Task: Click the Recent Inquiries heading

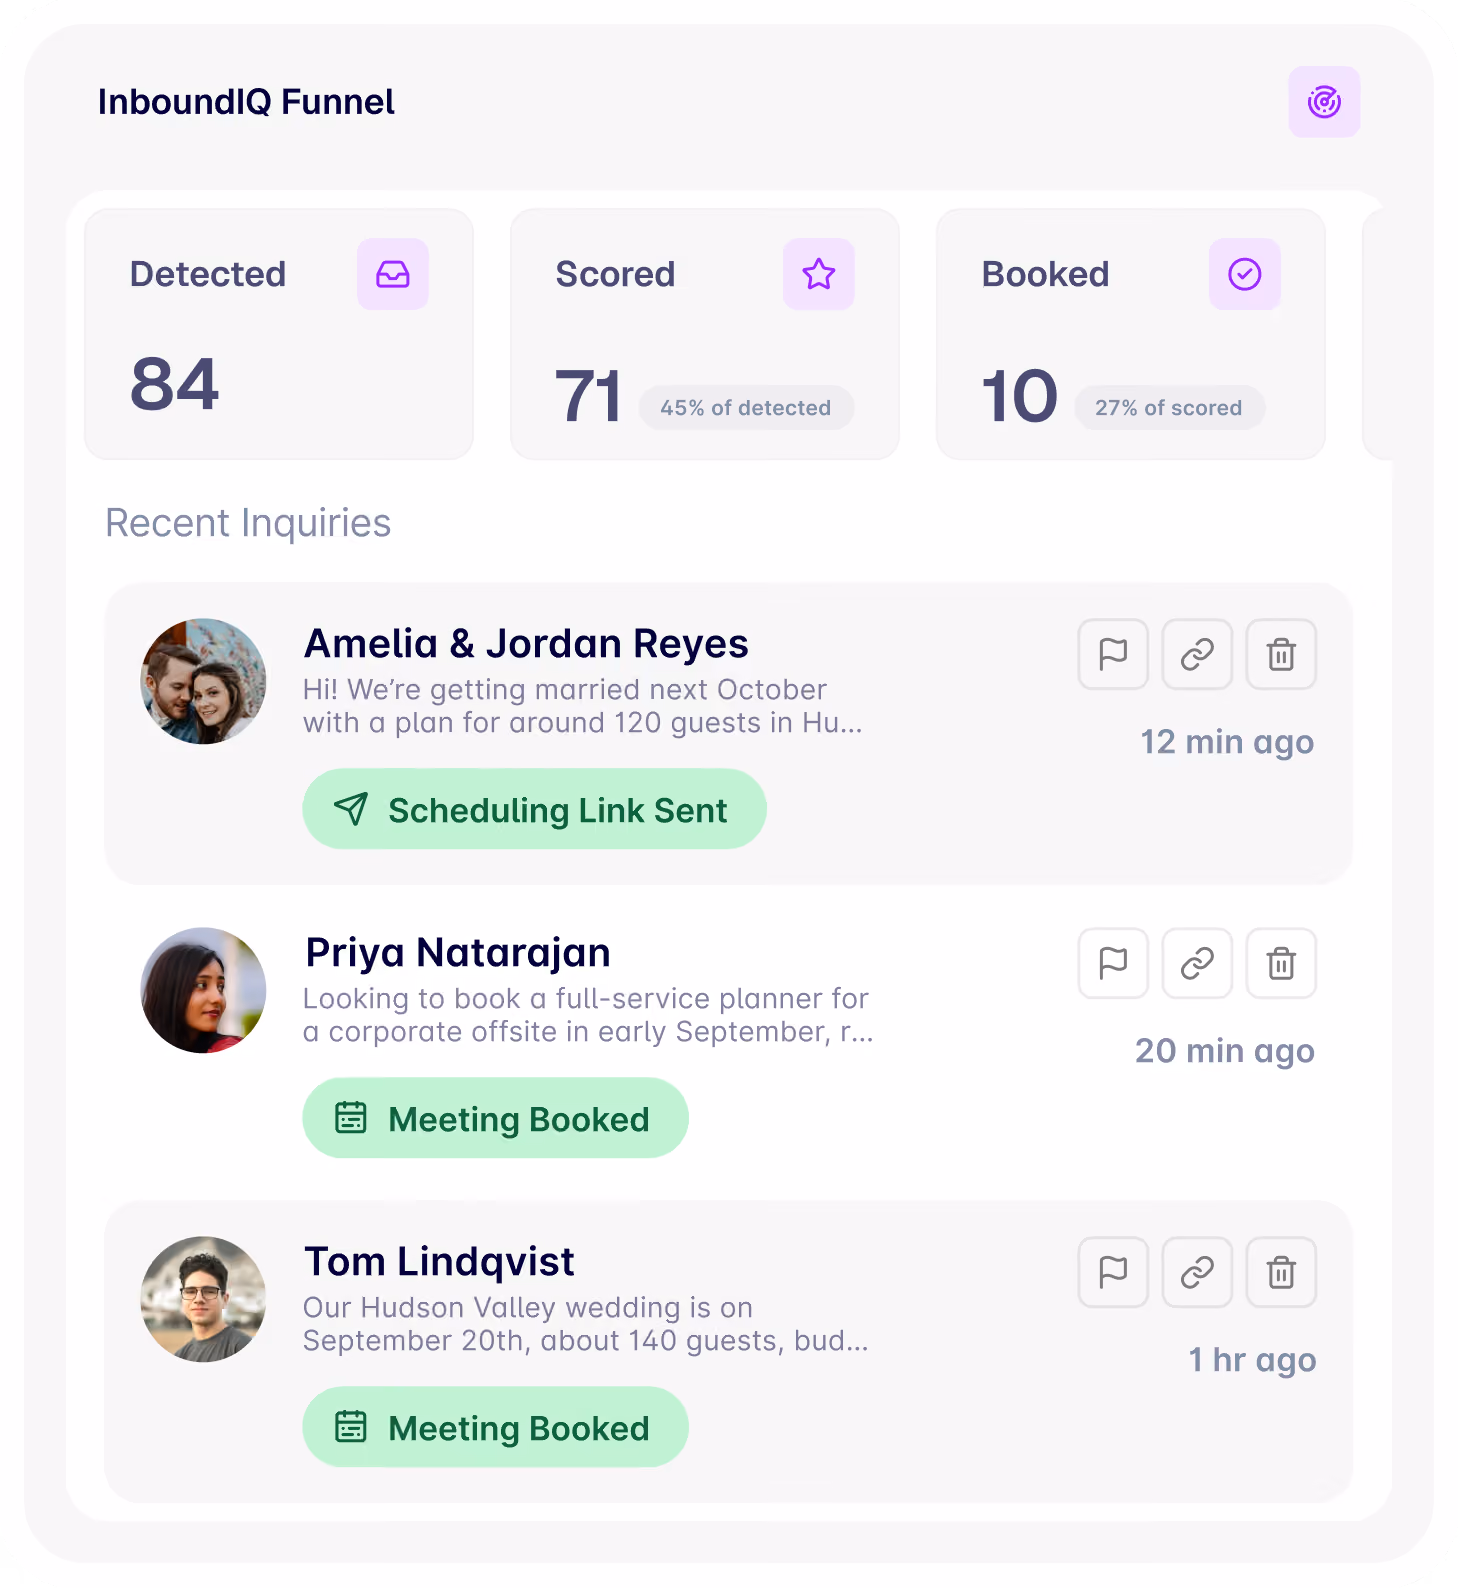Action: point(248,523)
